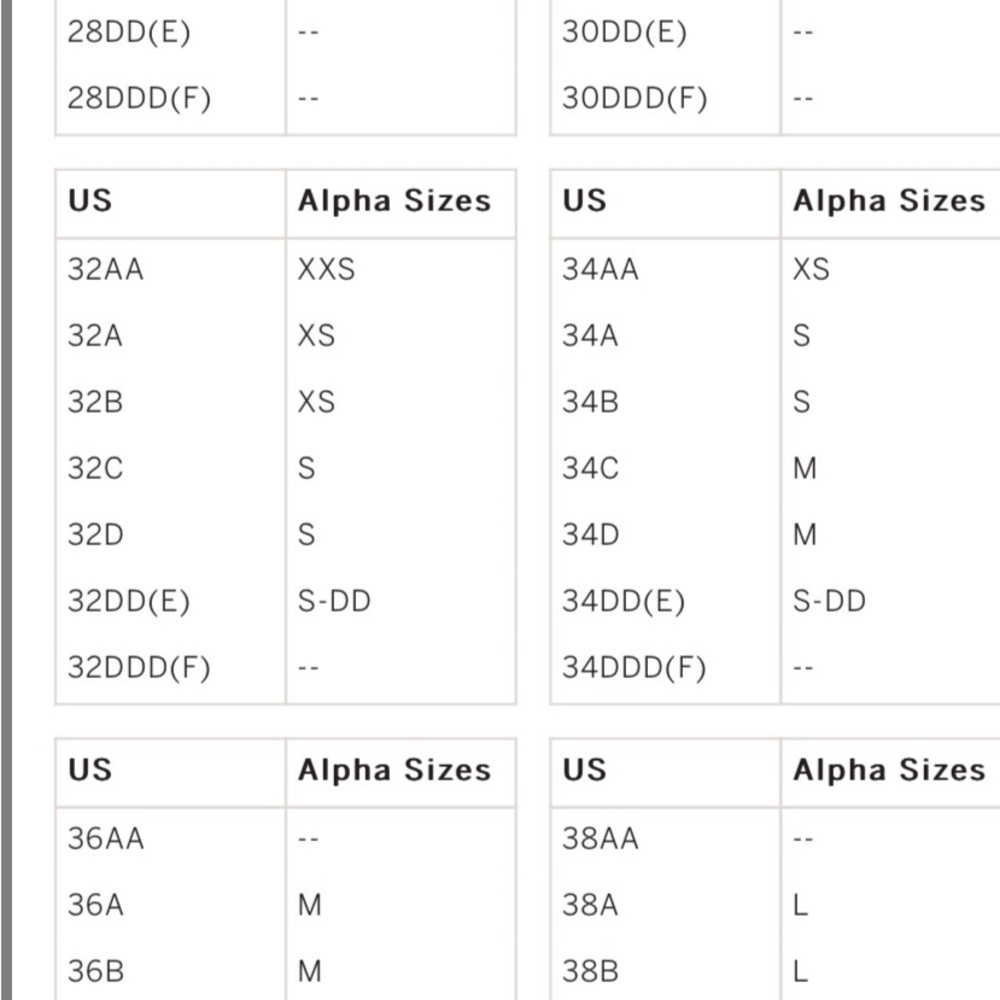1000x1000 pixels.
Task: Select the 32AA size cell
Action: coord(106,269)
